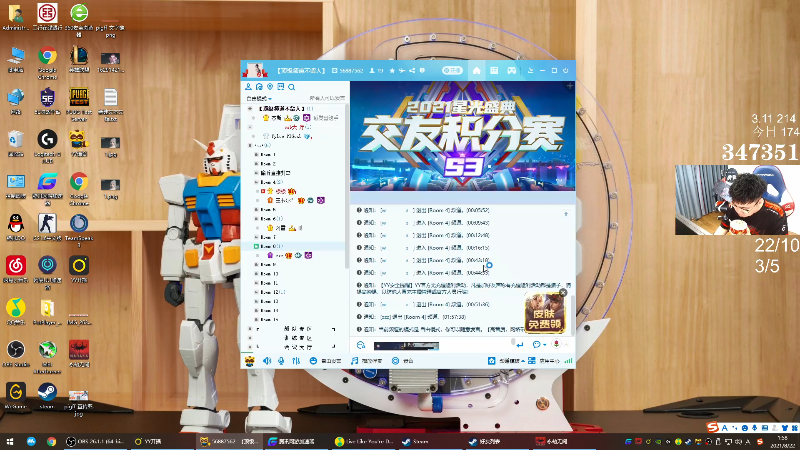Open the audio mixer settings icon
This screenshot has height=450, width=800.
tap(296, 361)
